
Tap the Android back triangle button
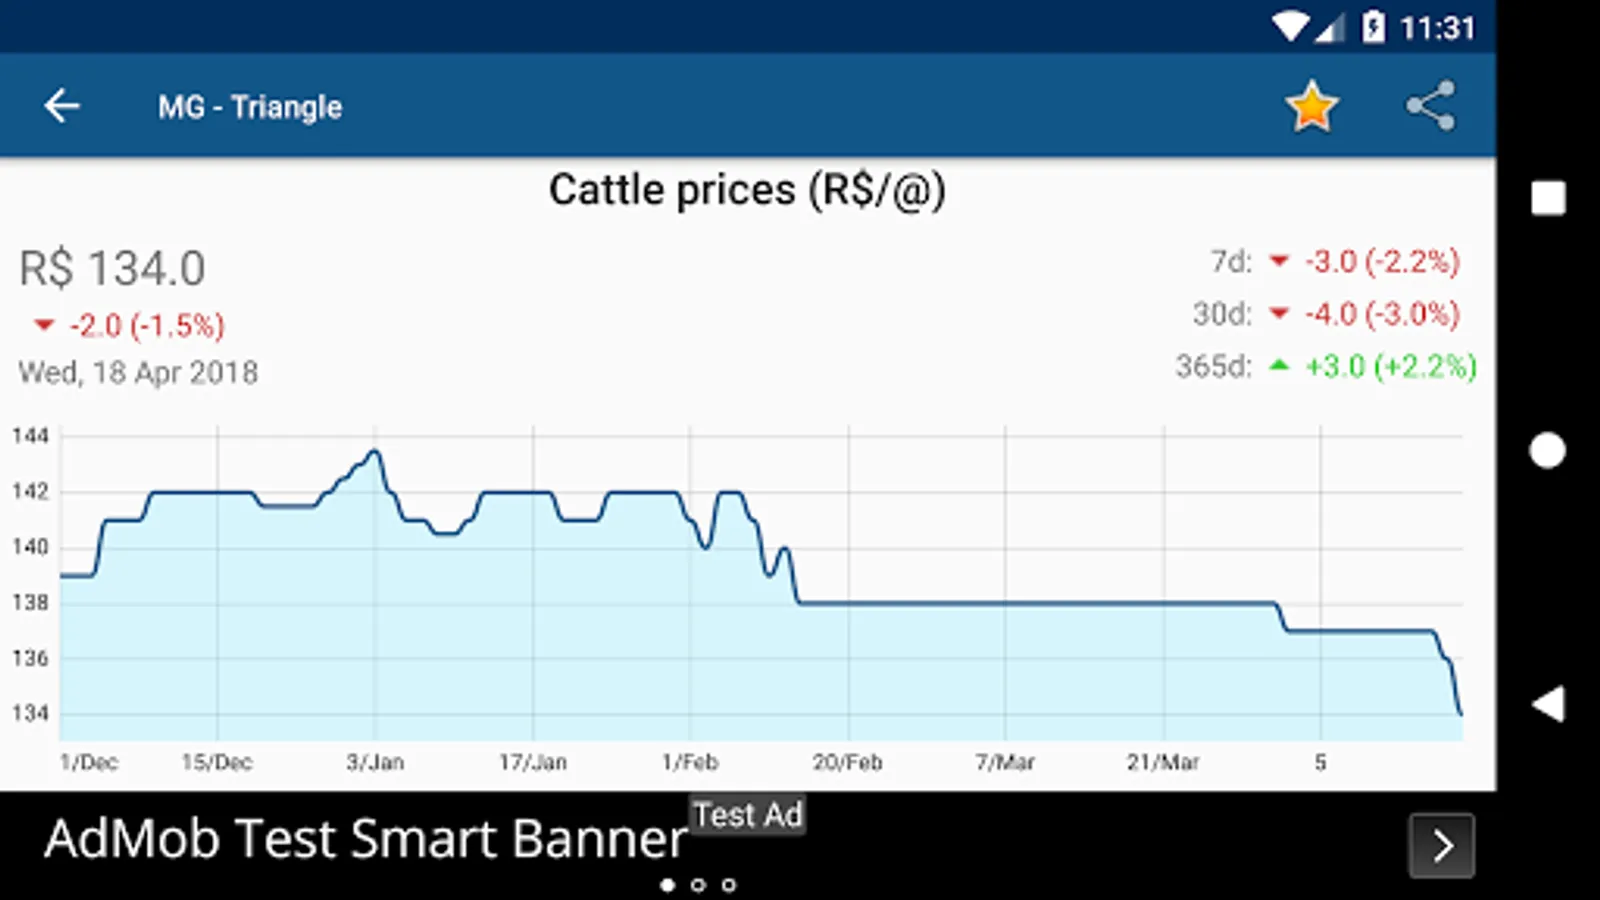[1548, 704]
